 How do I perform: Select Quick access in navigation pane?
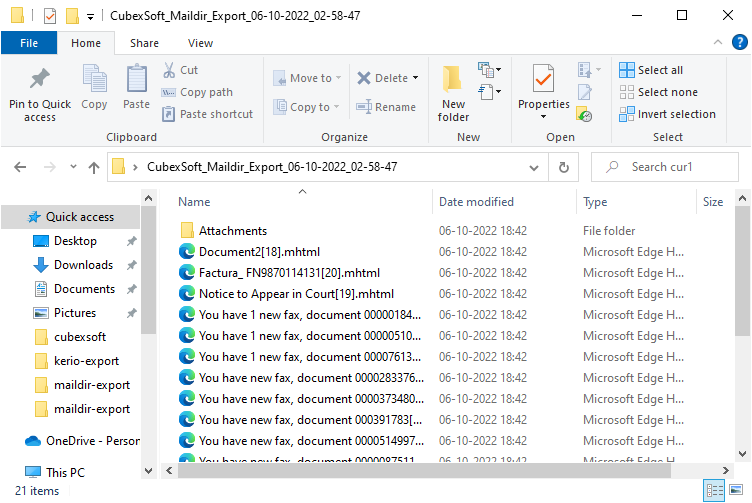click(x=70, y=217)
